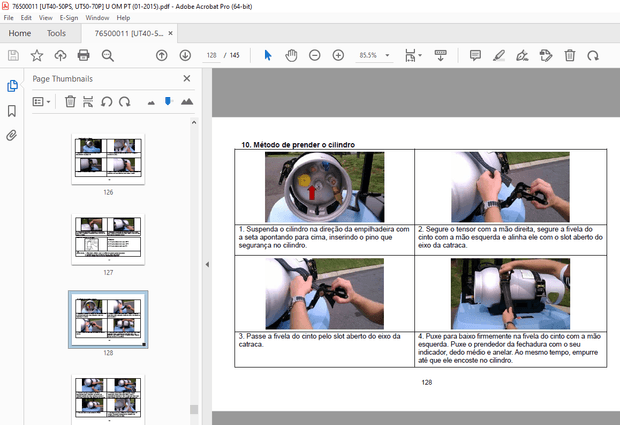This screenshot has width=620, height=425.
Task: Go to the previous page arrow
Action: point(161,55)
